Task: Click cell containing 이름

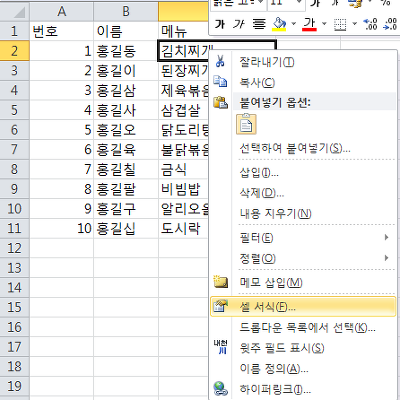Action: click(126, 31)
